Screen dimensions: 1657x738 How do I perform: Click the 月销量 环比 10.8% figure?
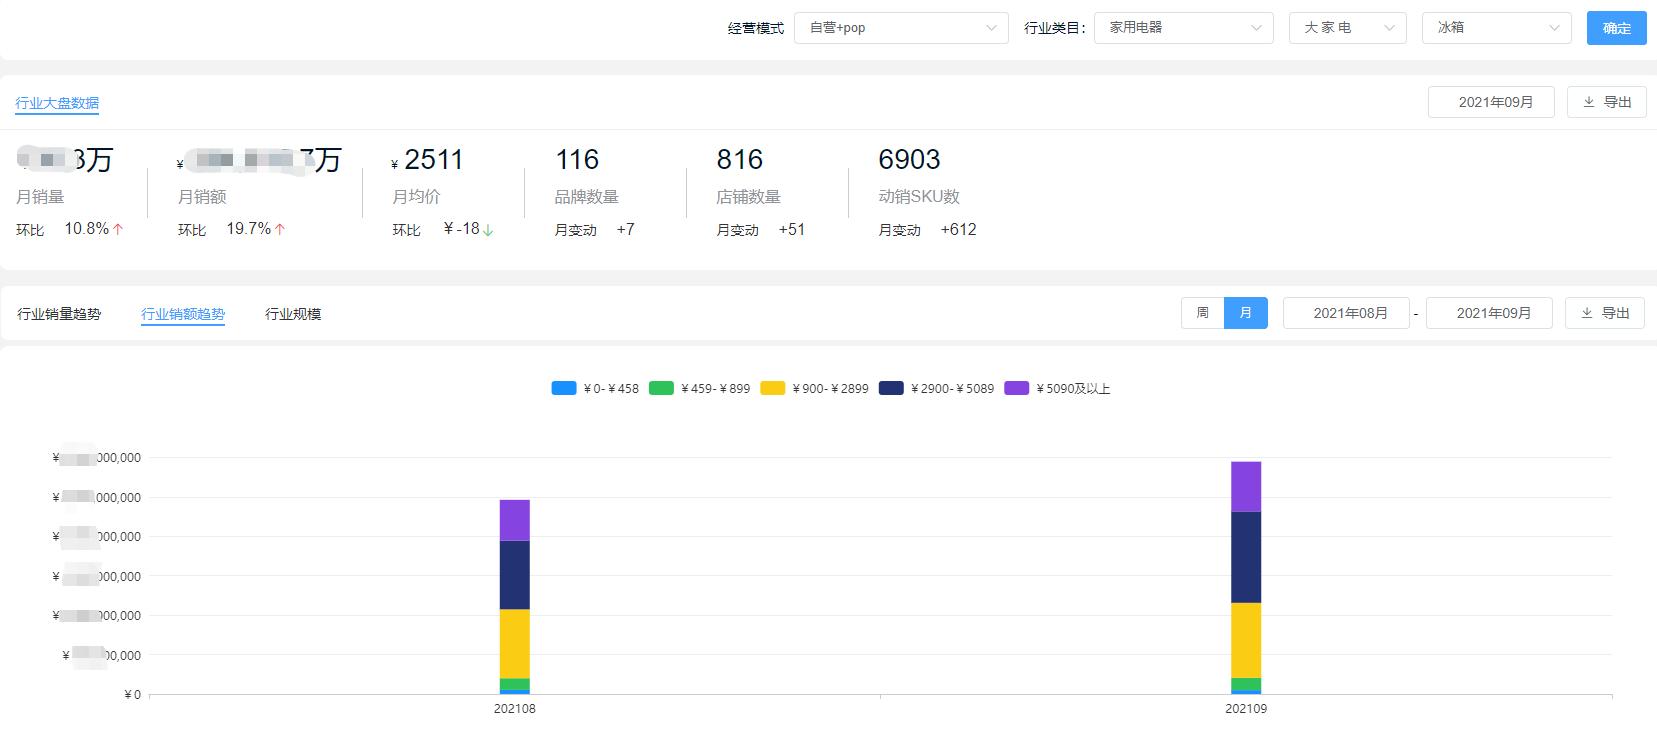(x=87, y=229)
